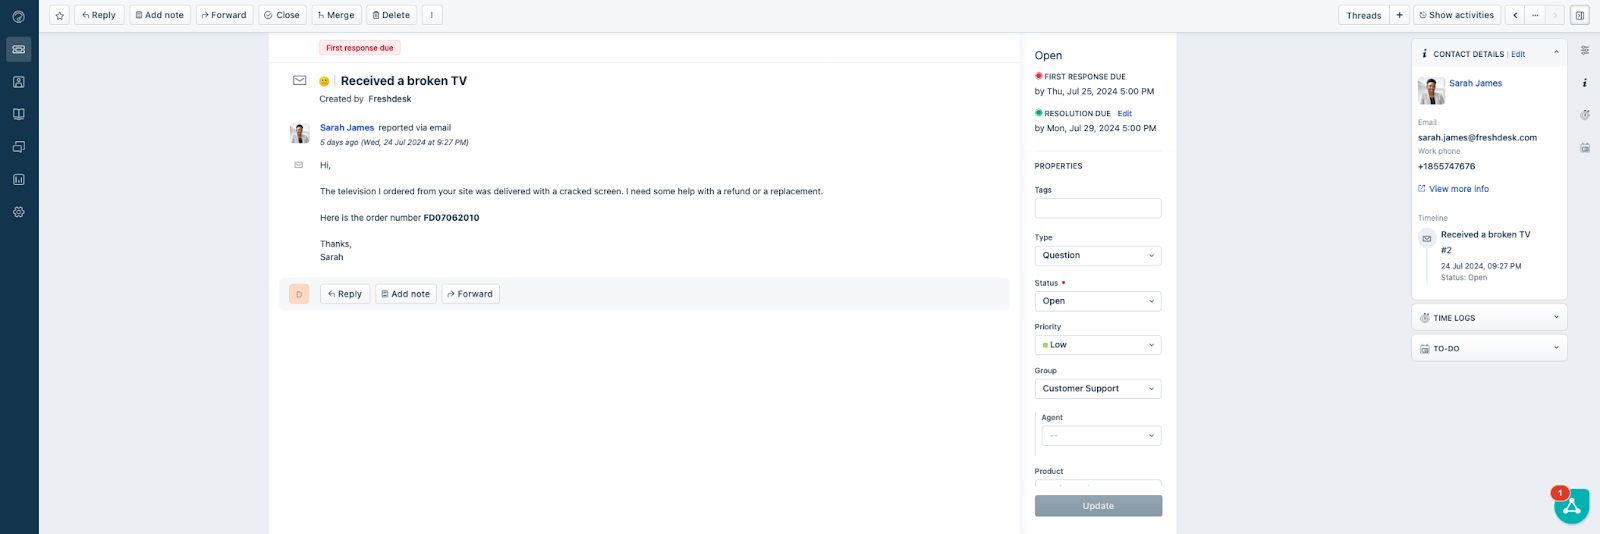Toggle the right side panel layout icon

pos(1580,15)
